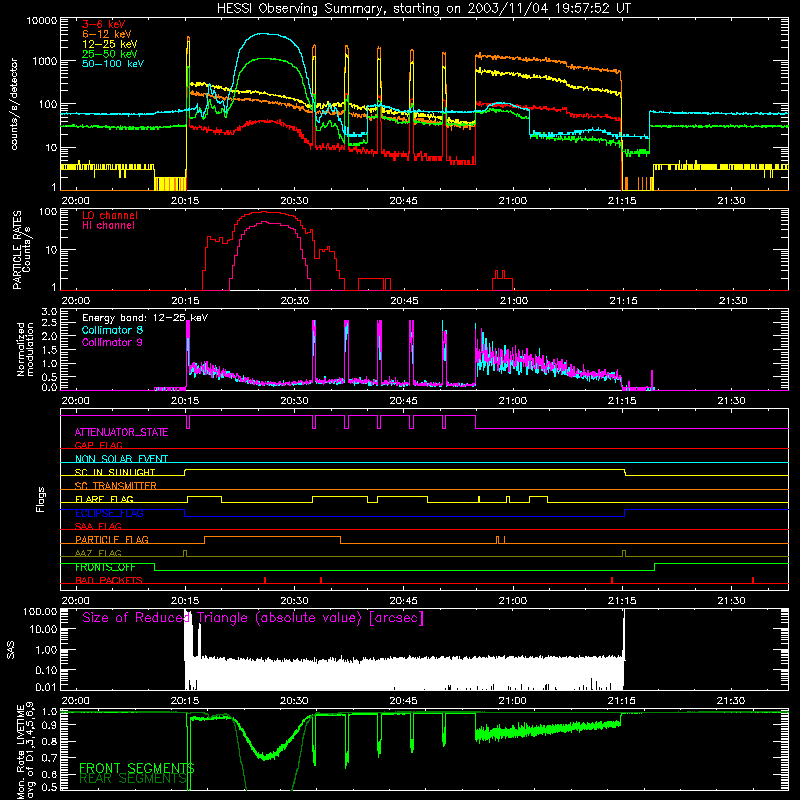800x800 pixels.
Task: Click the Size of Reduced Triangle caption
Action: click(x=253, y=618)
